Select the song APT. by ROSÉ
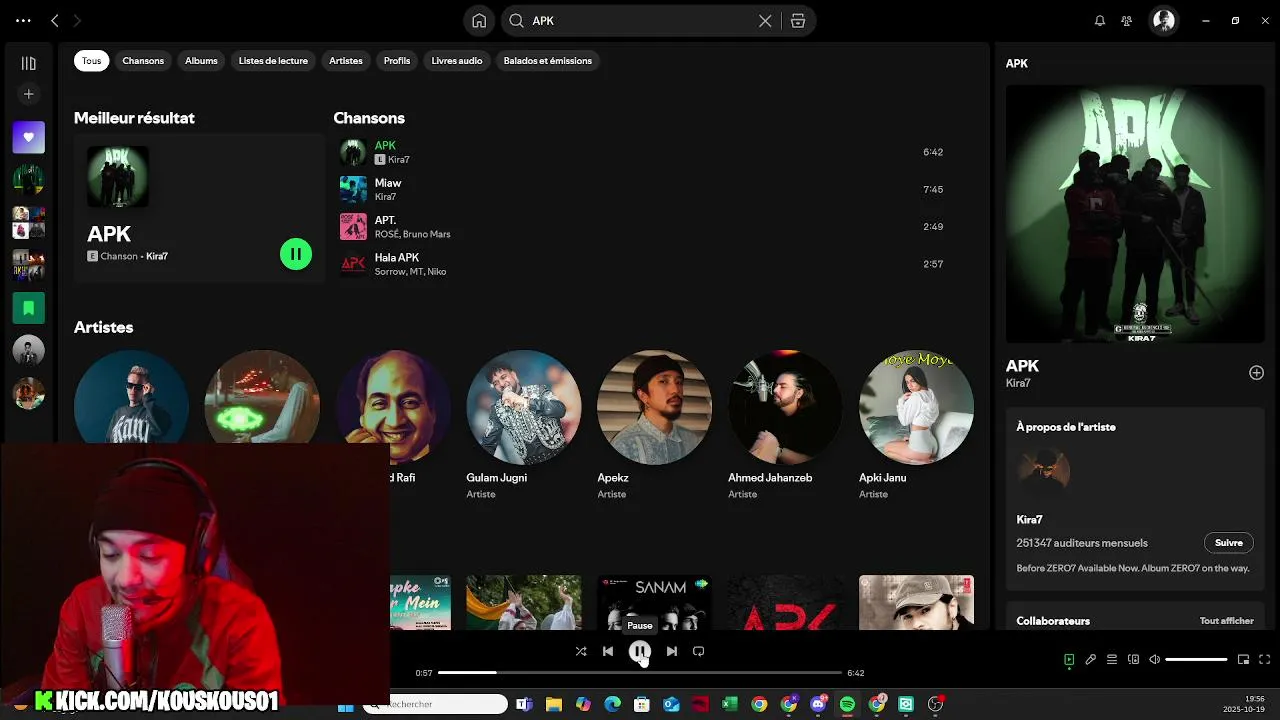 [641, 227]
